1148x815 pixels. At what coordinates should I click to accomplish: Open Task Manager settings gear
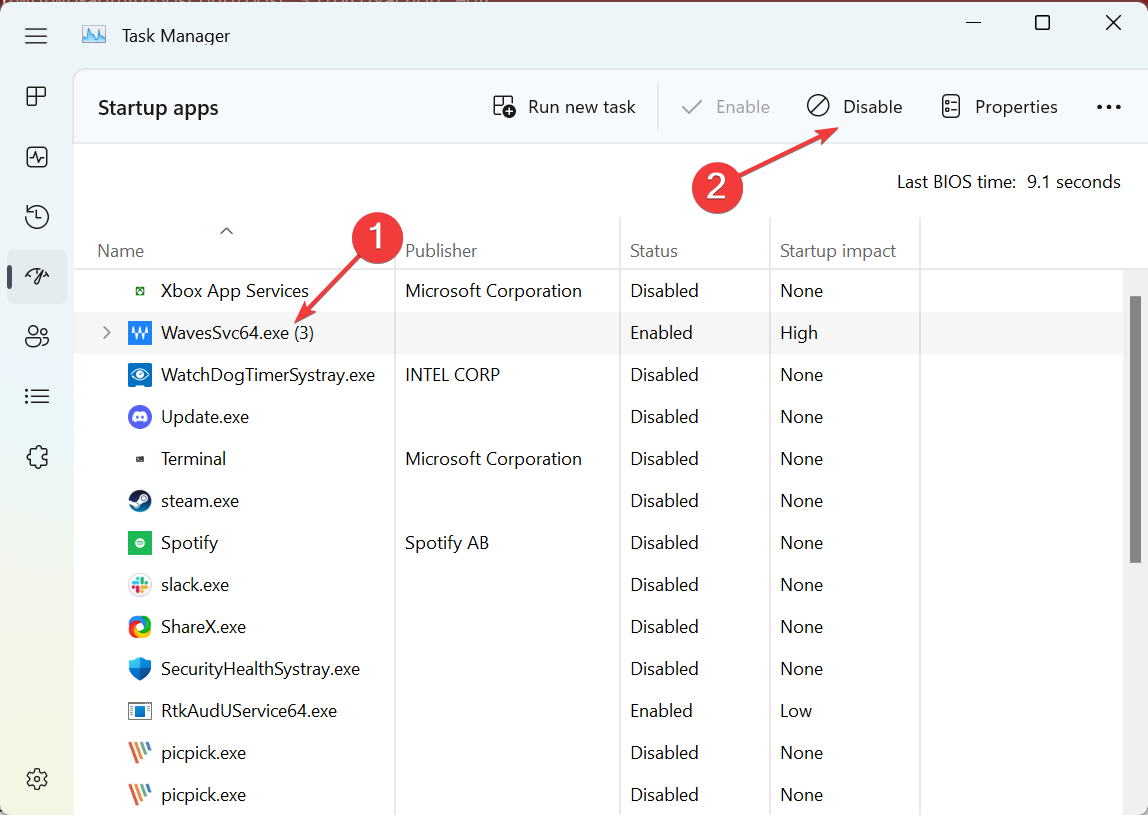pyautogui.click(x=37, y=778)
